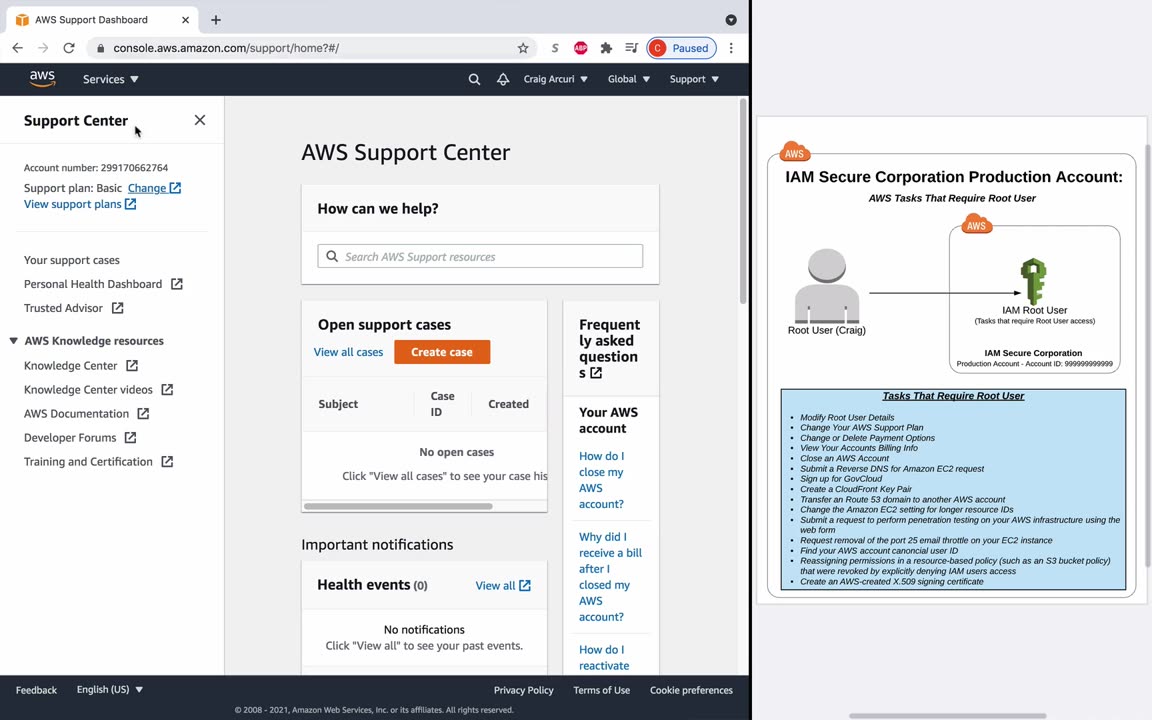
Task: Select the AWS Support Dashboard browser tab
Action: tap(103, 20)
